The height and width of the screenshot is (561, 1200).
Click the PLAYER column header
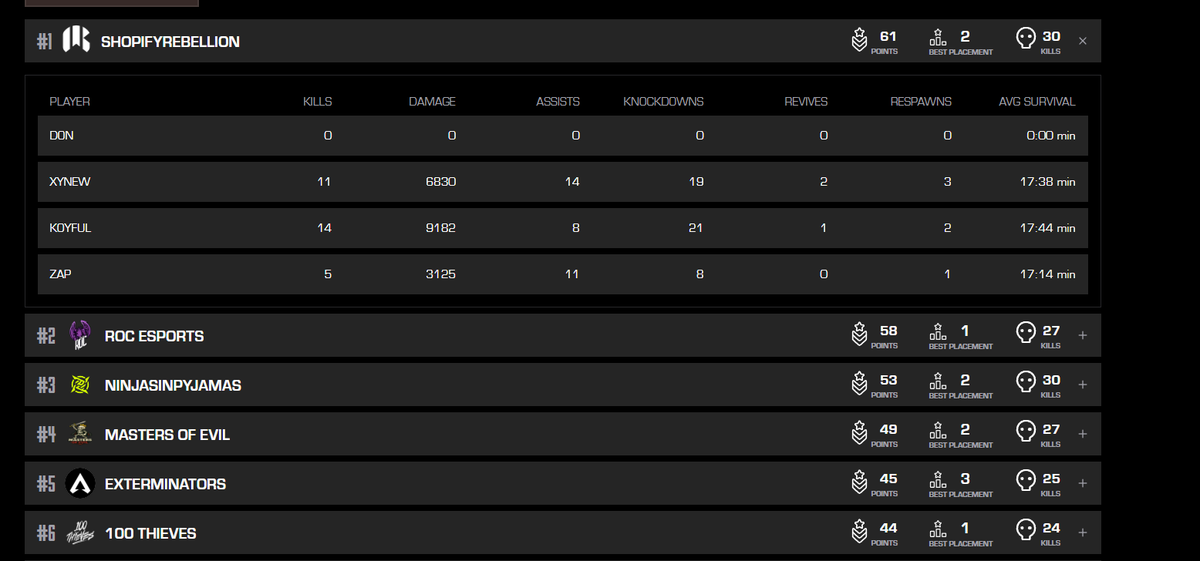(x=70, y=102)
